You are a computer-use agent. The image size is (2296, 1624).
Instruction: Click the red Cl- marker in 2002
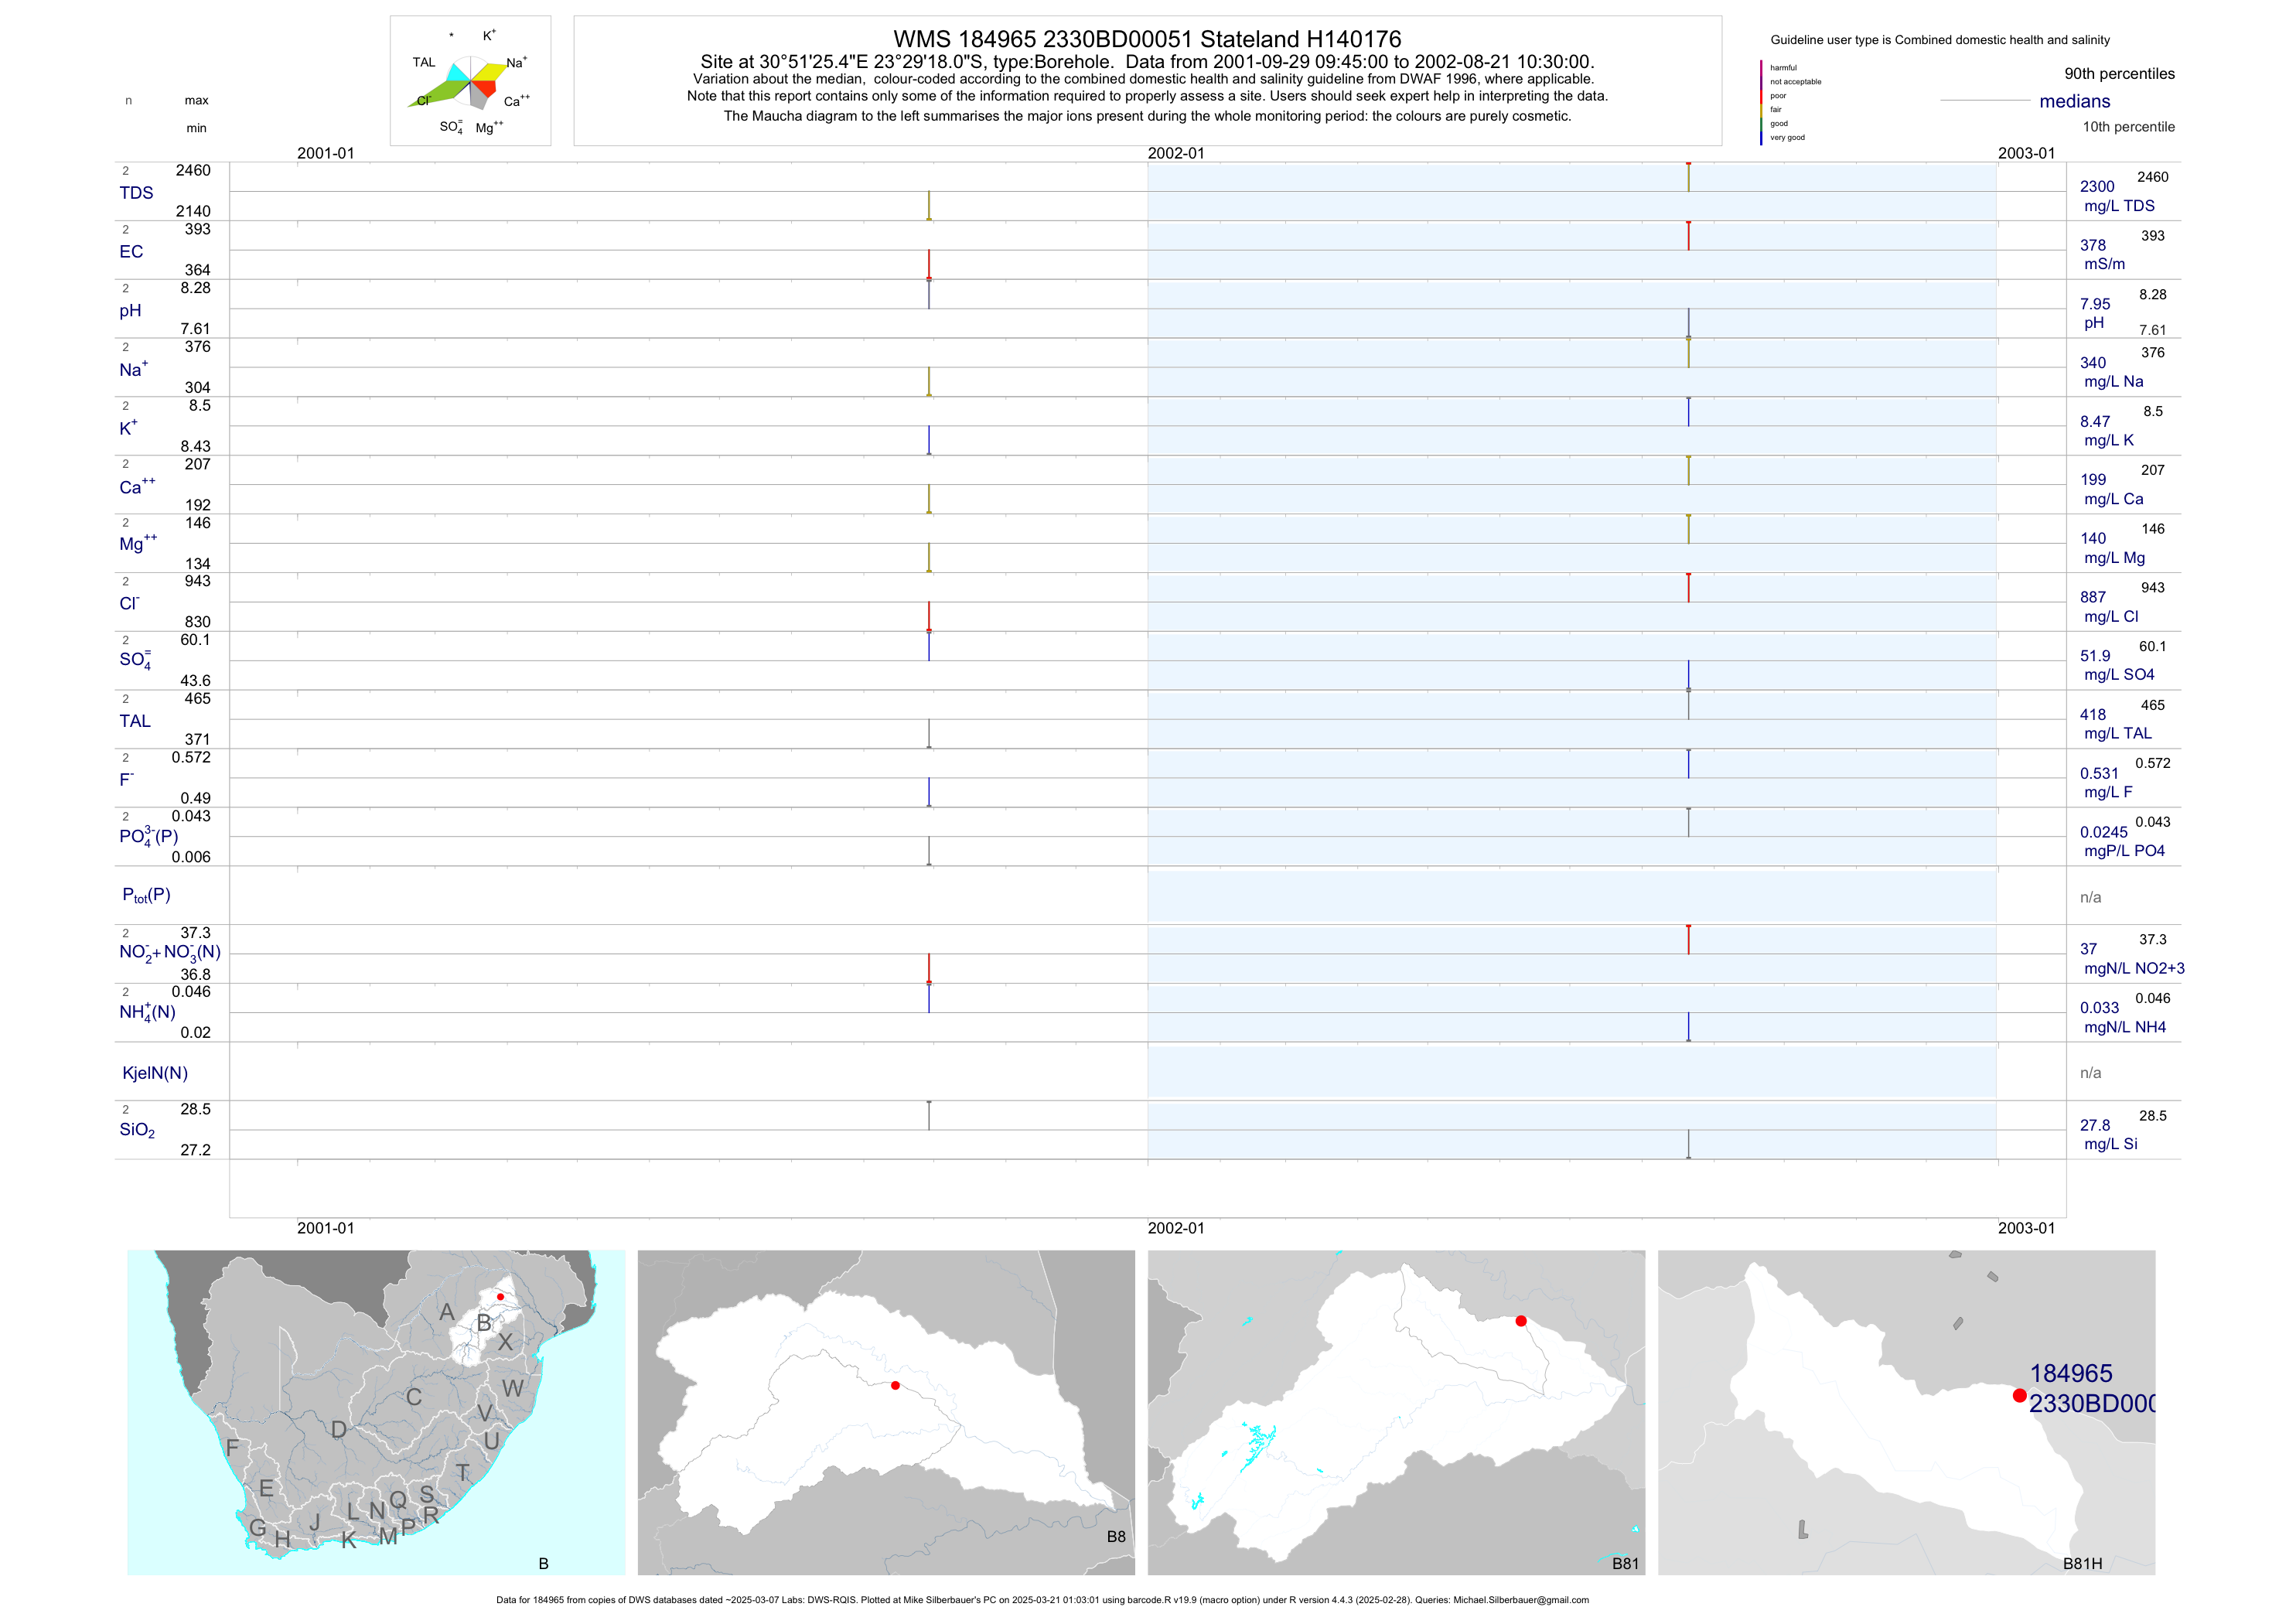click(1688, 587)
